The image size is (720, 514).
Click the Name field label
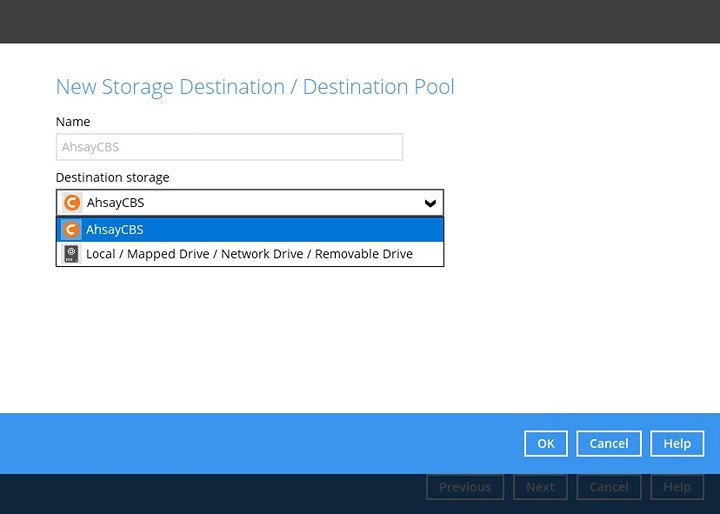73,122
